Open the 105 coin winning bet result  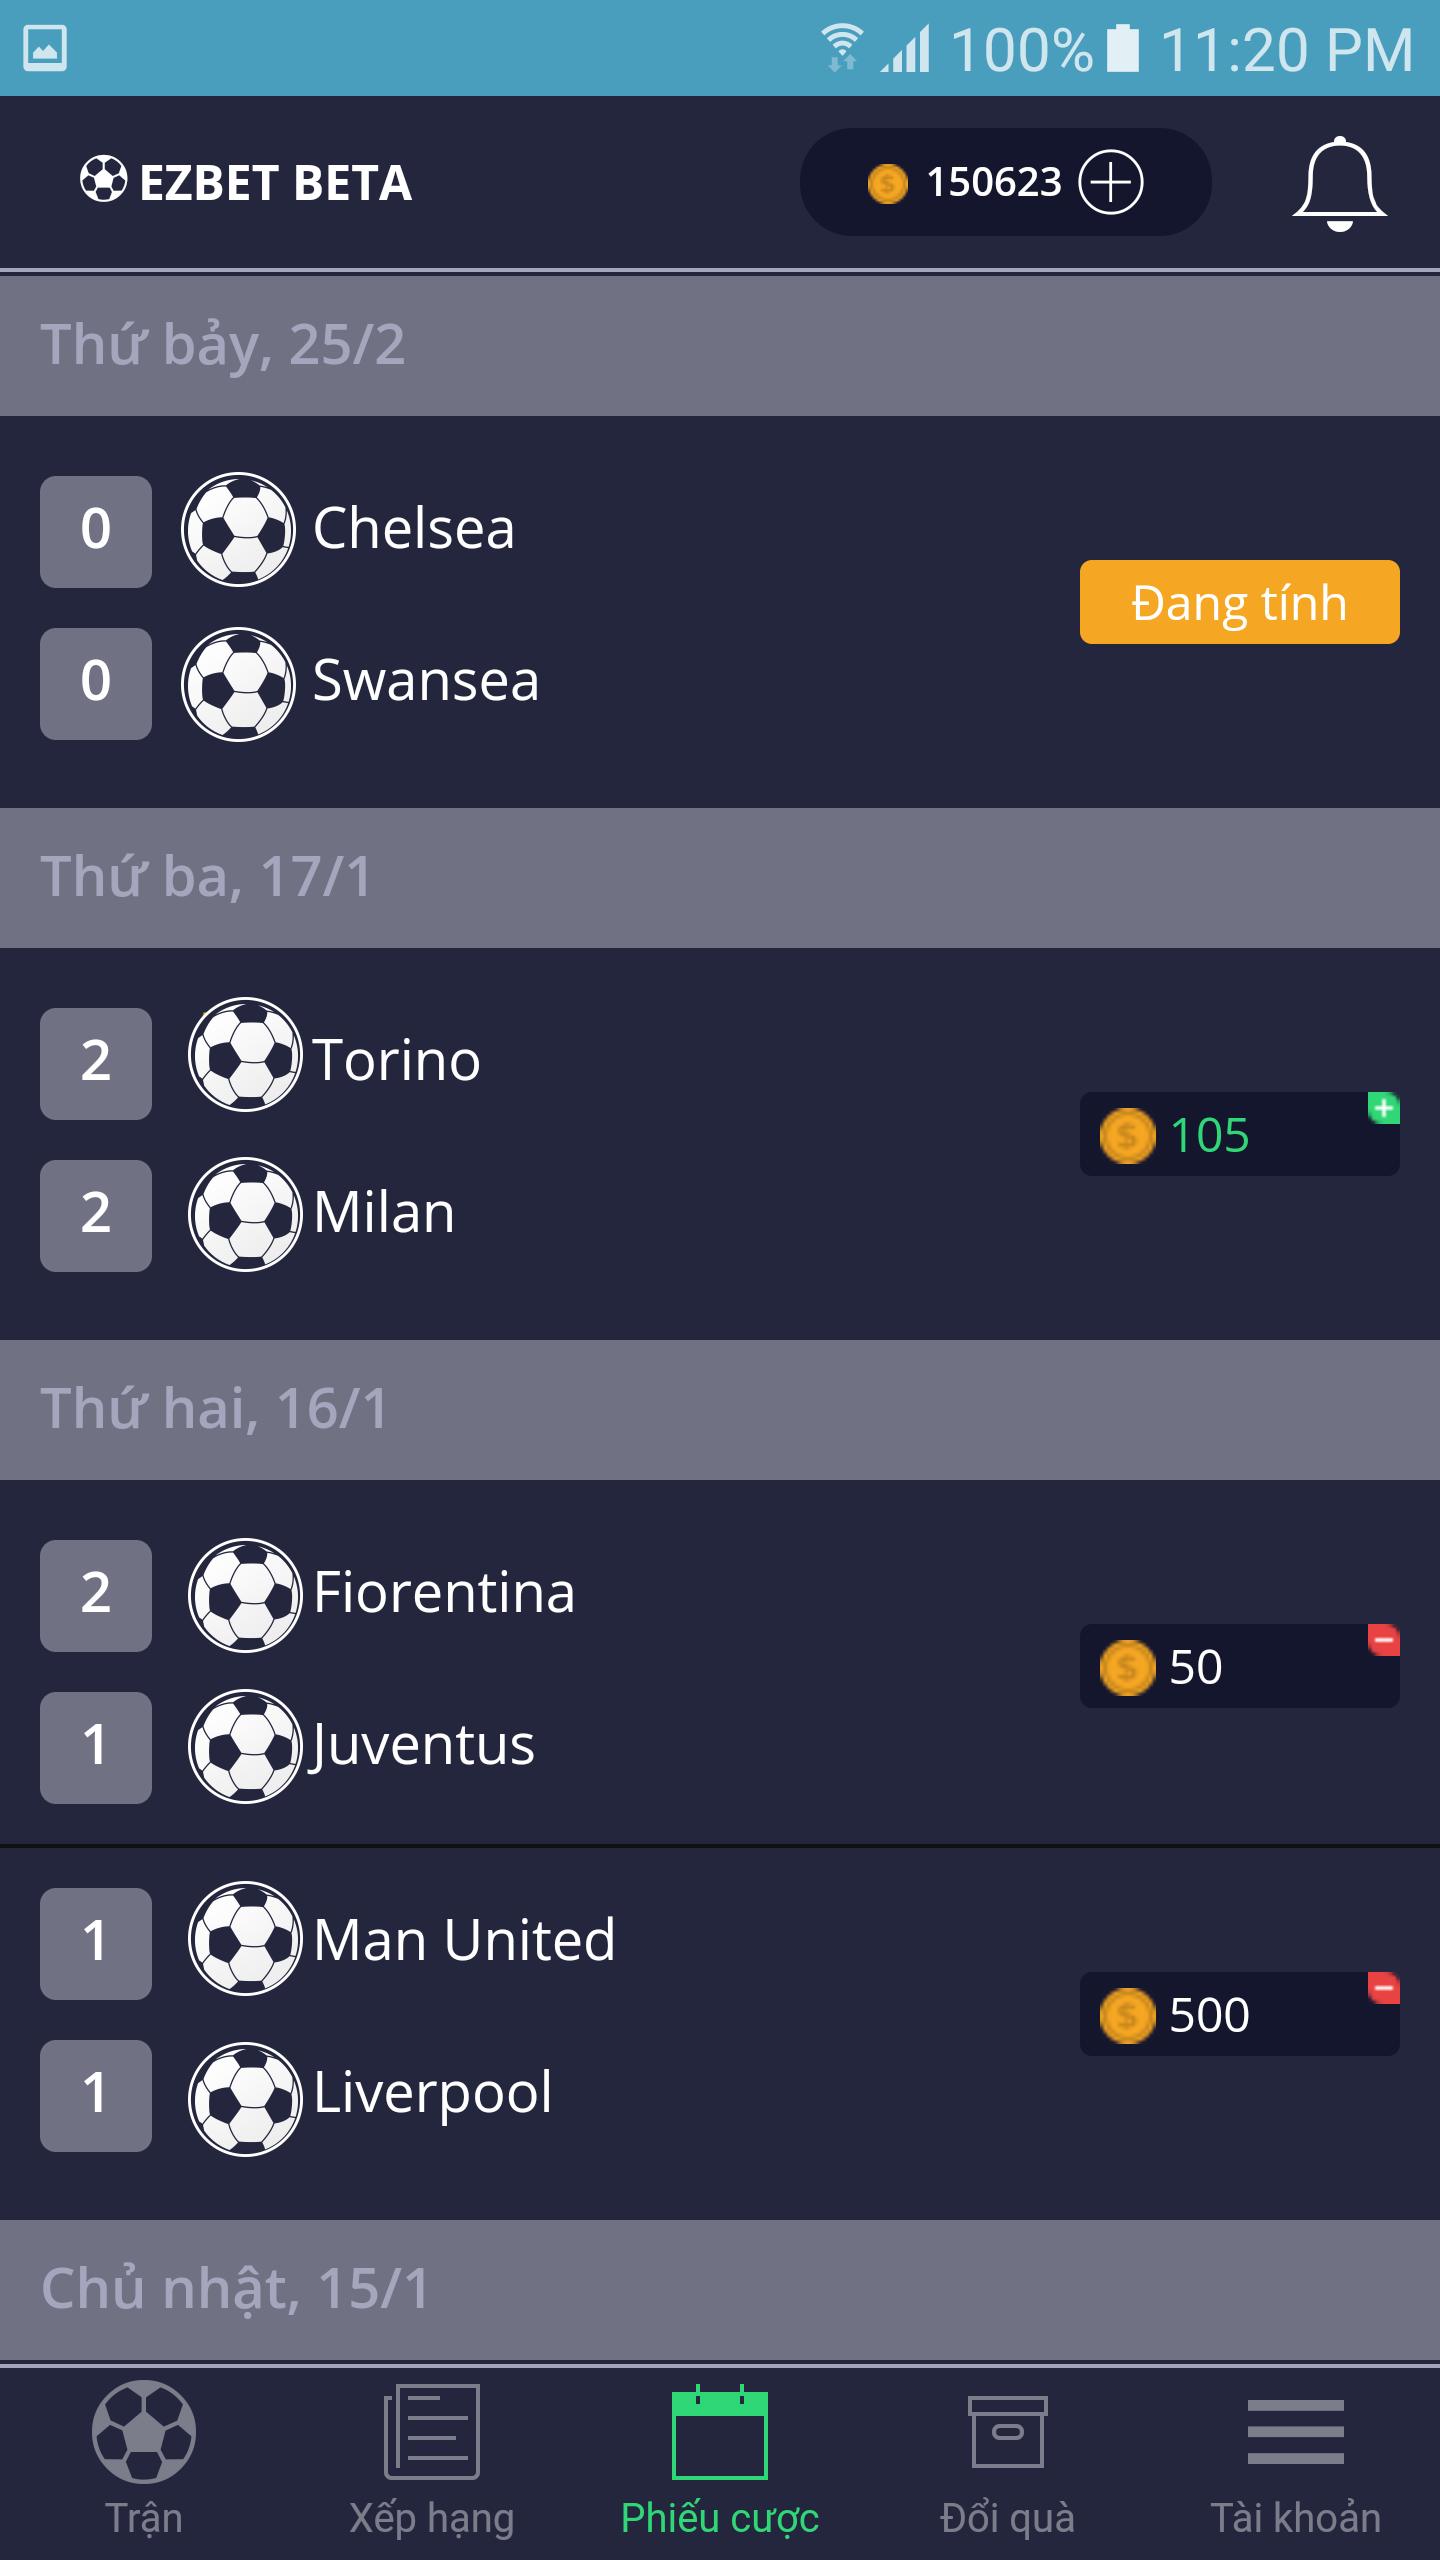coord(1239,1134)
